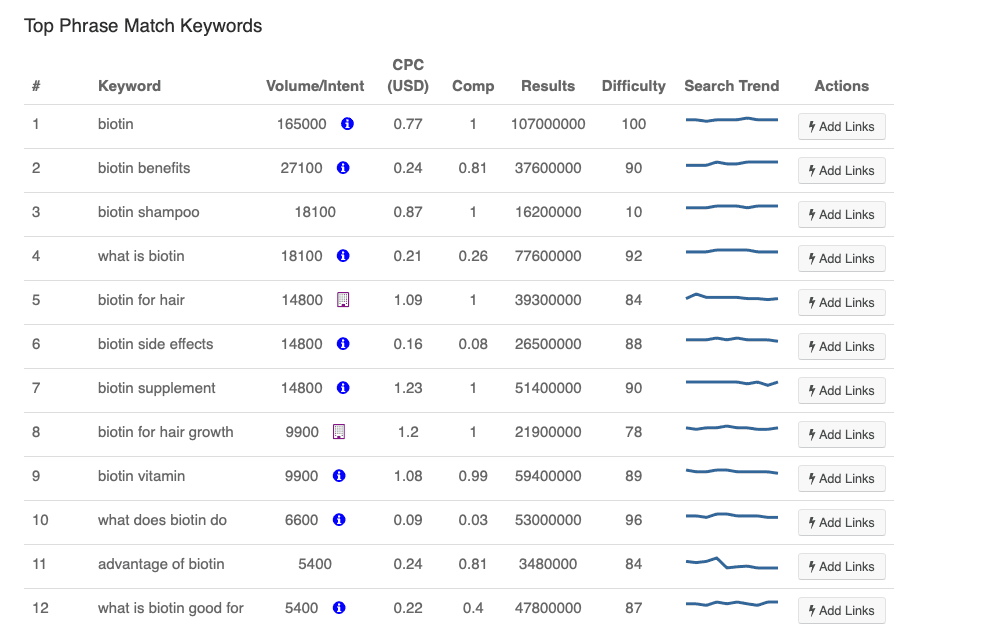Screen dimensions: 1001x624
Task: Click the Volume/Intent column header
Action: point(315,86)
